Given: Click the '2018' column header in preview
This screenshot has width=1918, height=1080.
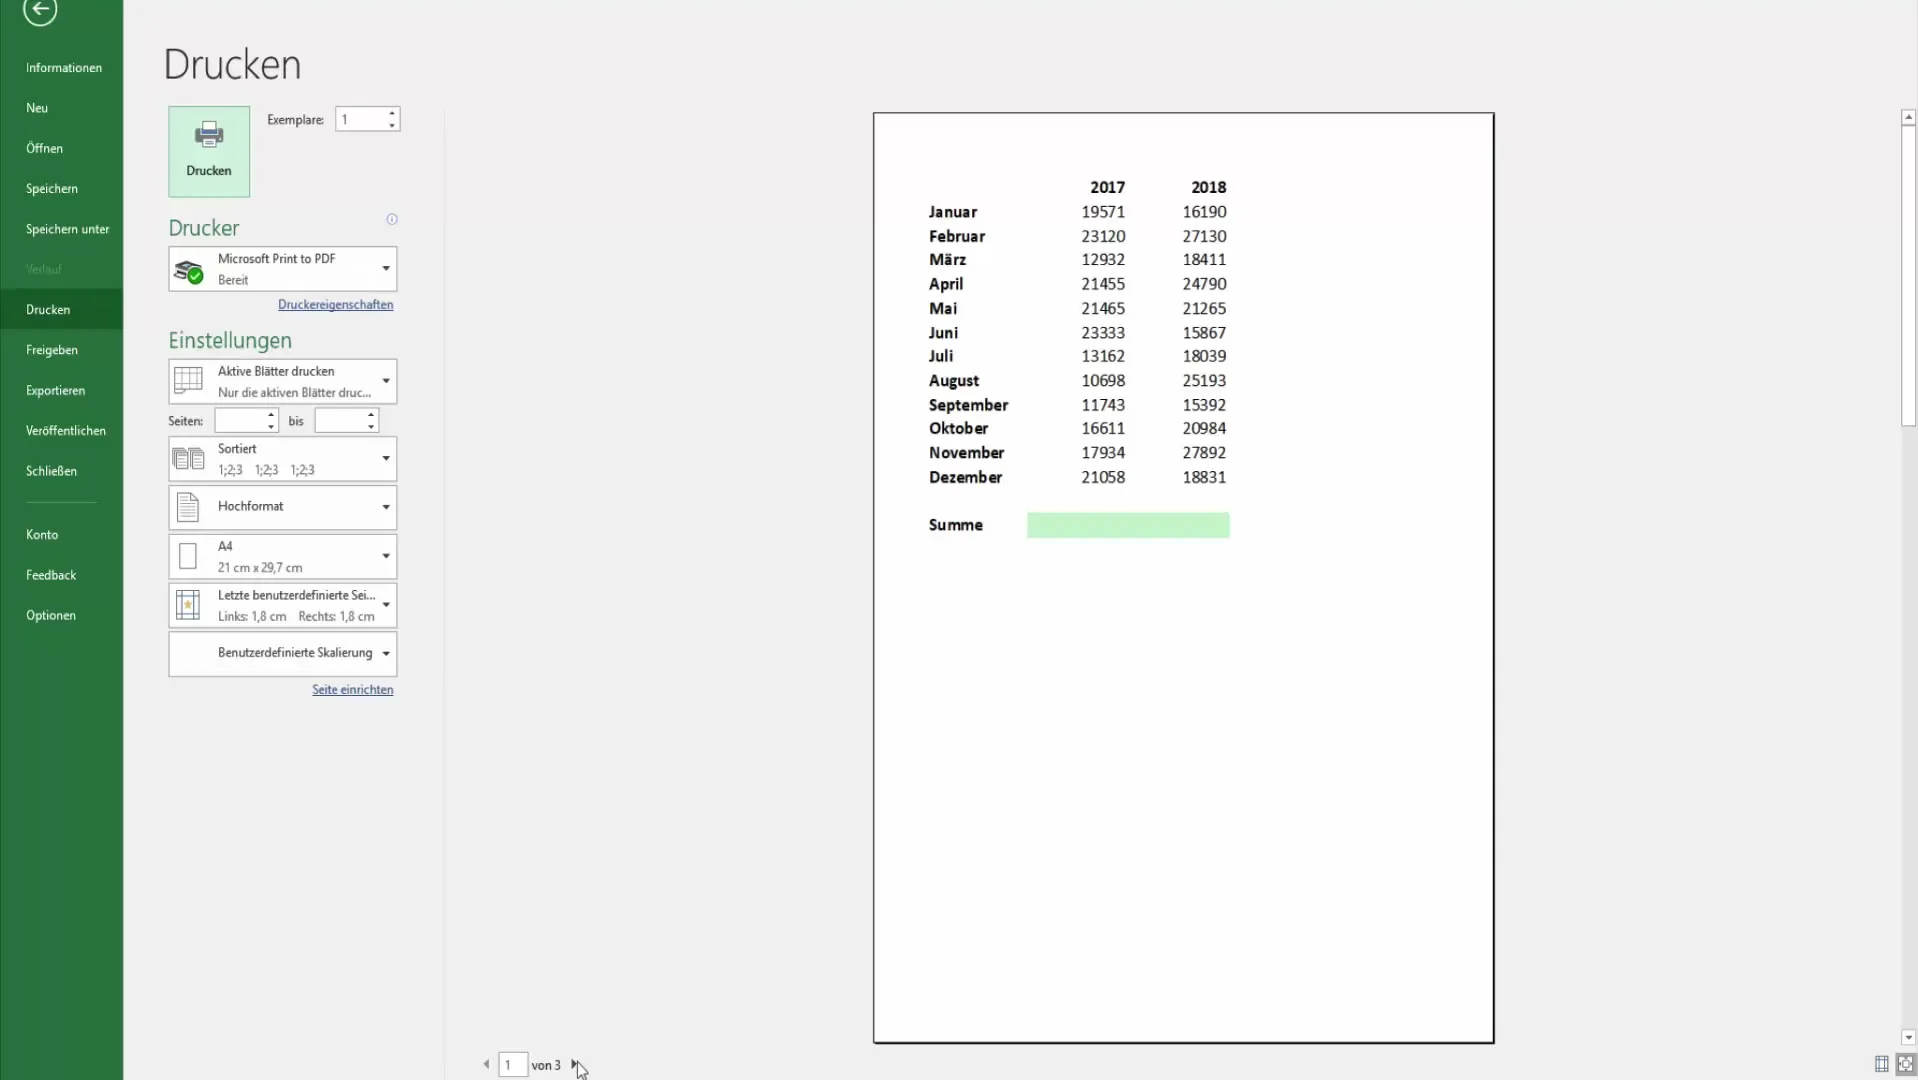Looking at the screenshot, I should coord(1208,187).
